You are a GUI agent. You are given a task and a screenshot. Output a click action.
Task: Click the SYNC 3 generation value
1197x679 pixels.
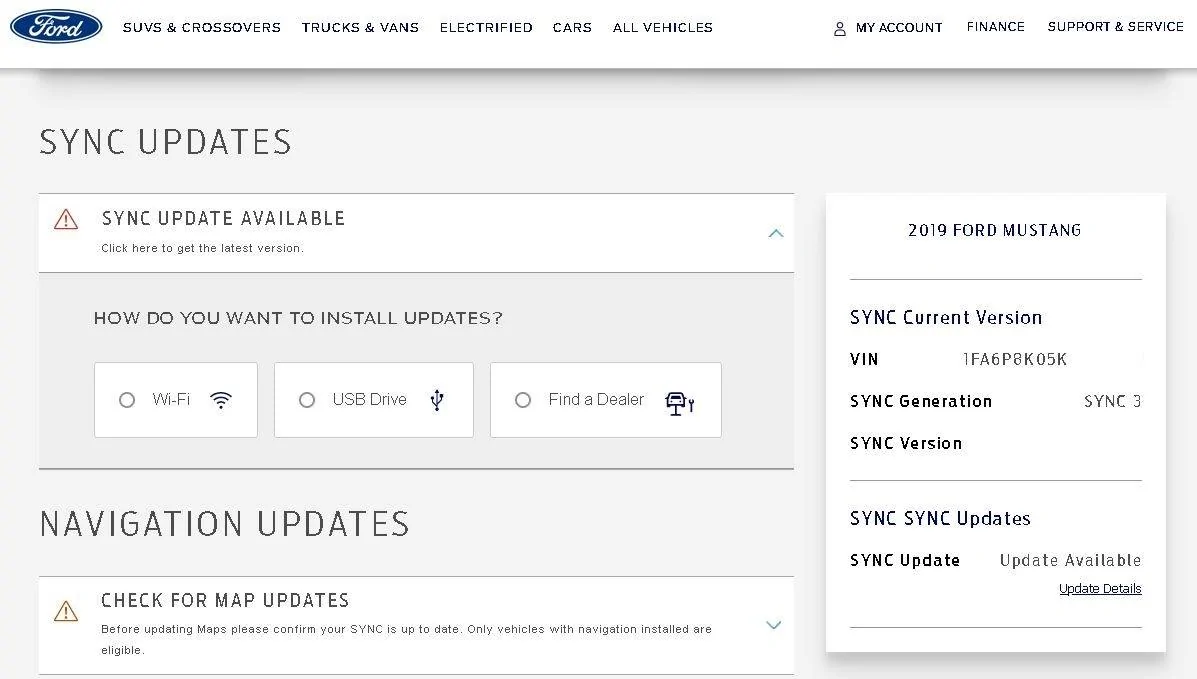(x=1112, y=401)
